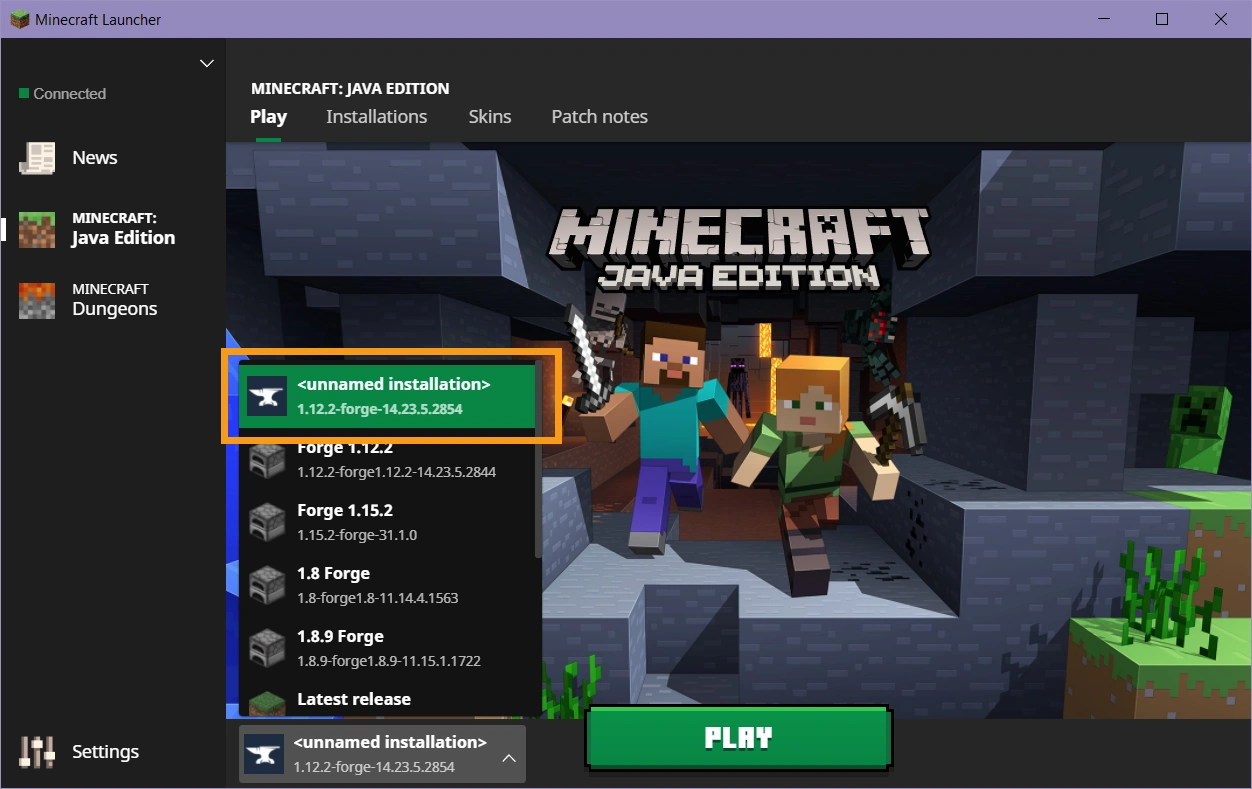Click the installation list scrollbar
Viewport: 1252px width, 789px height.
[539, 458]
